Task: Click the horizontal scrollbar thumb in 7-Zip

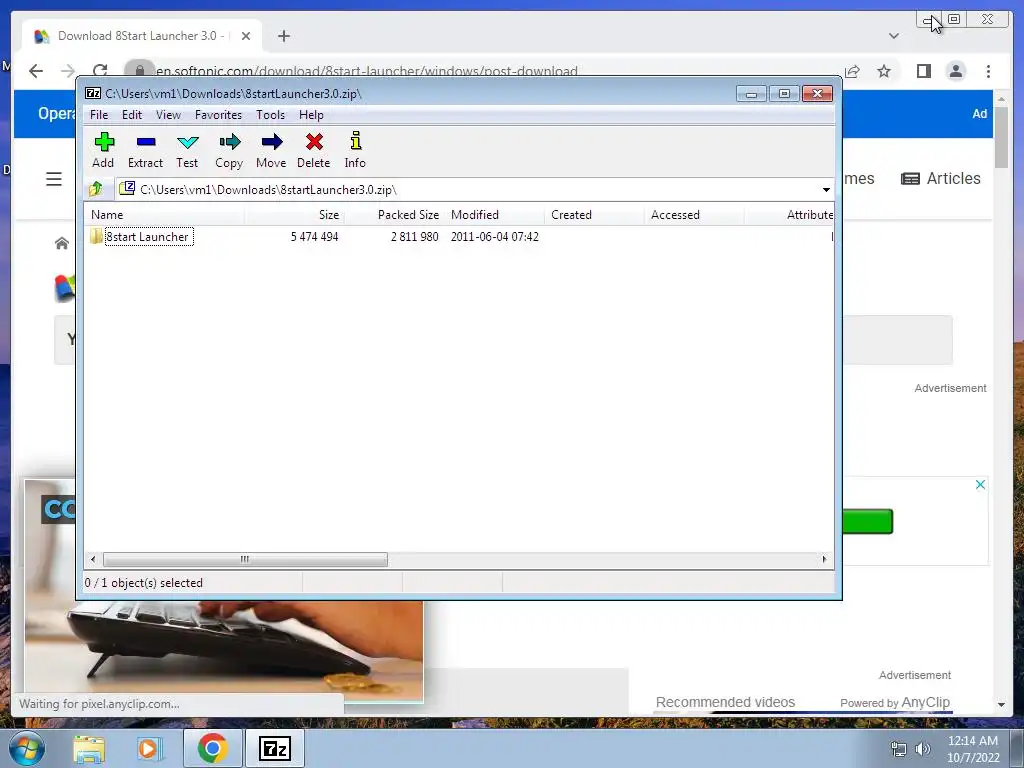Action: coord(245,560)
